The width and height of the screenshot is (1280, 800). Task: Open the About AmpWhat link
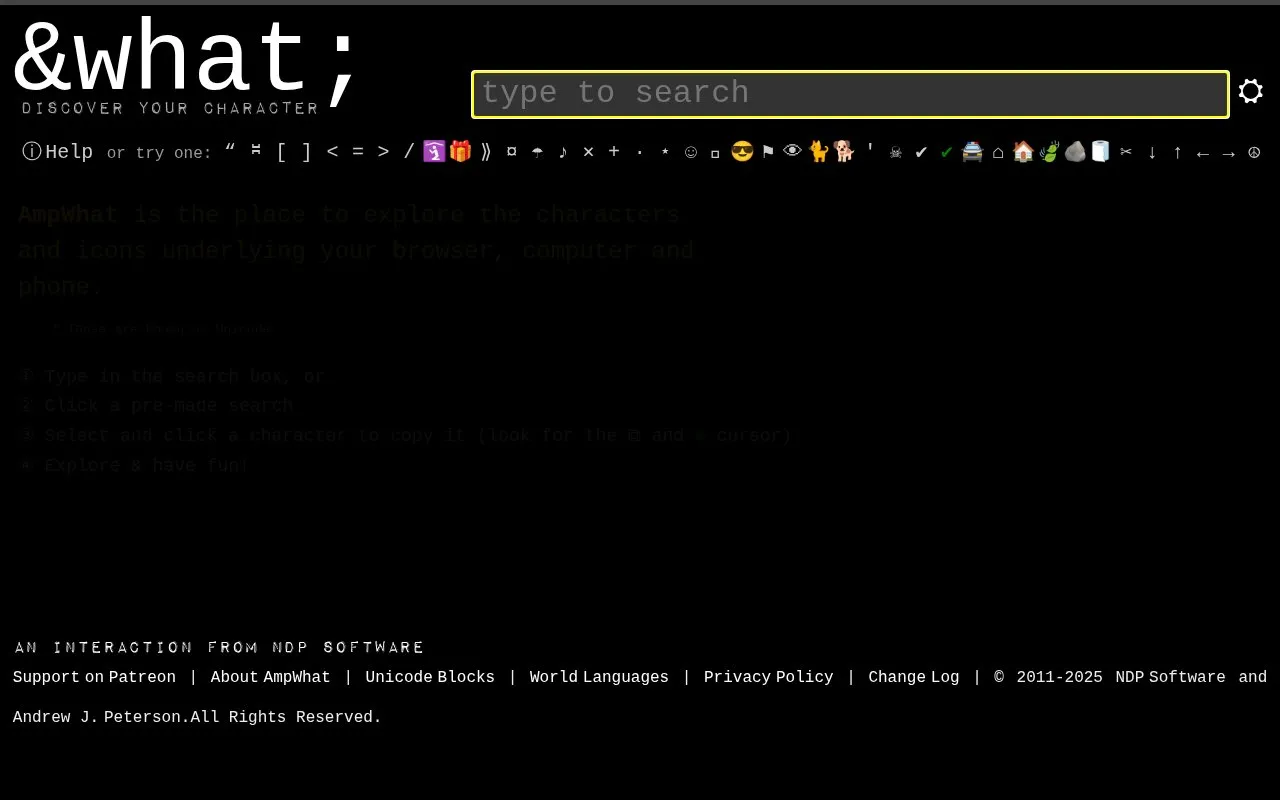(270, 677)
